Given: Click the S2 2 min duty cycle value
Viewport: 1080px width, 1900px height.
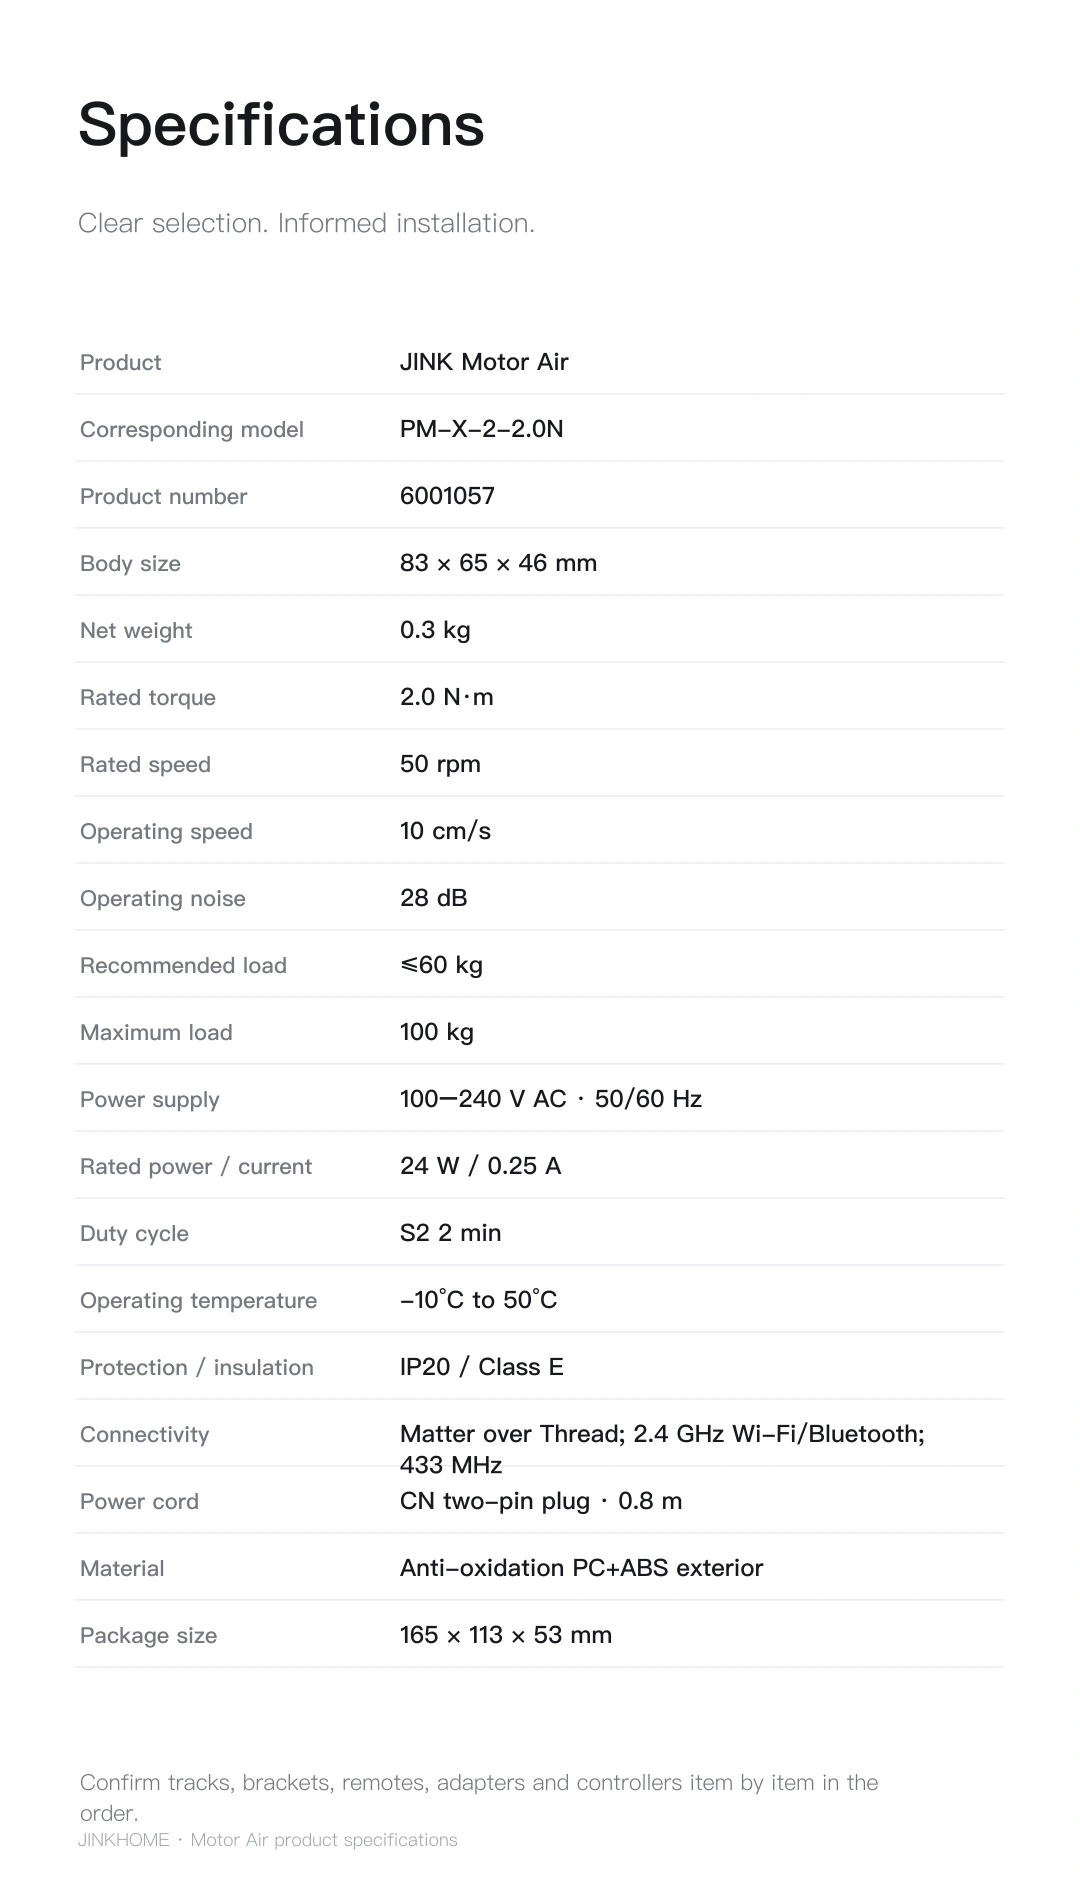Looking at the screenshot, I should tap(451, 1233).
